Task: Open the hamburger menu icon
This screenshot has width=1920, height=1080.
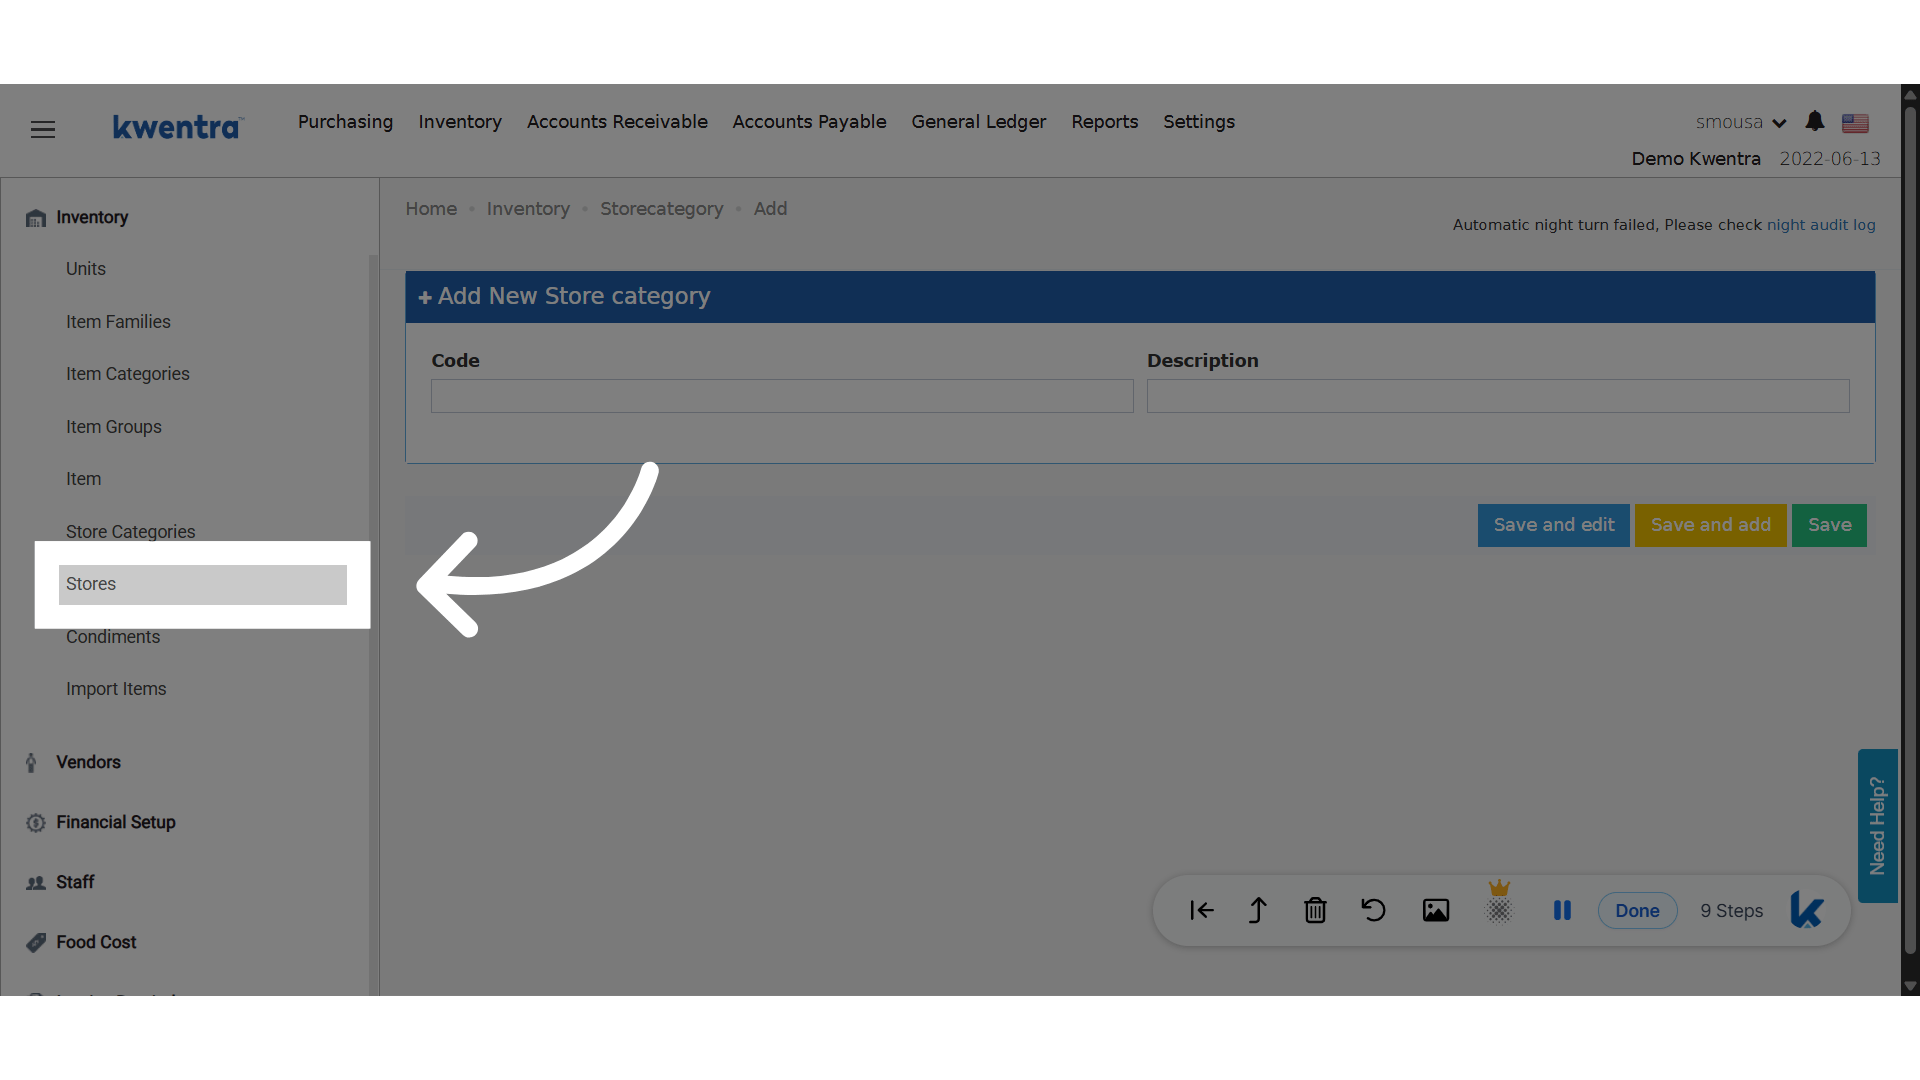Action: [x=43, y=130]
